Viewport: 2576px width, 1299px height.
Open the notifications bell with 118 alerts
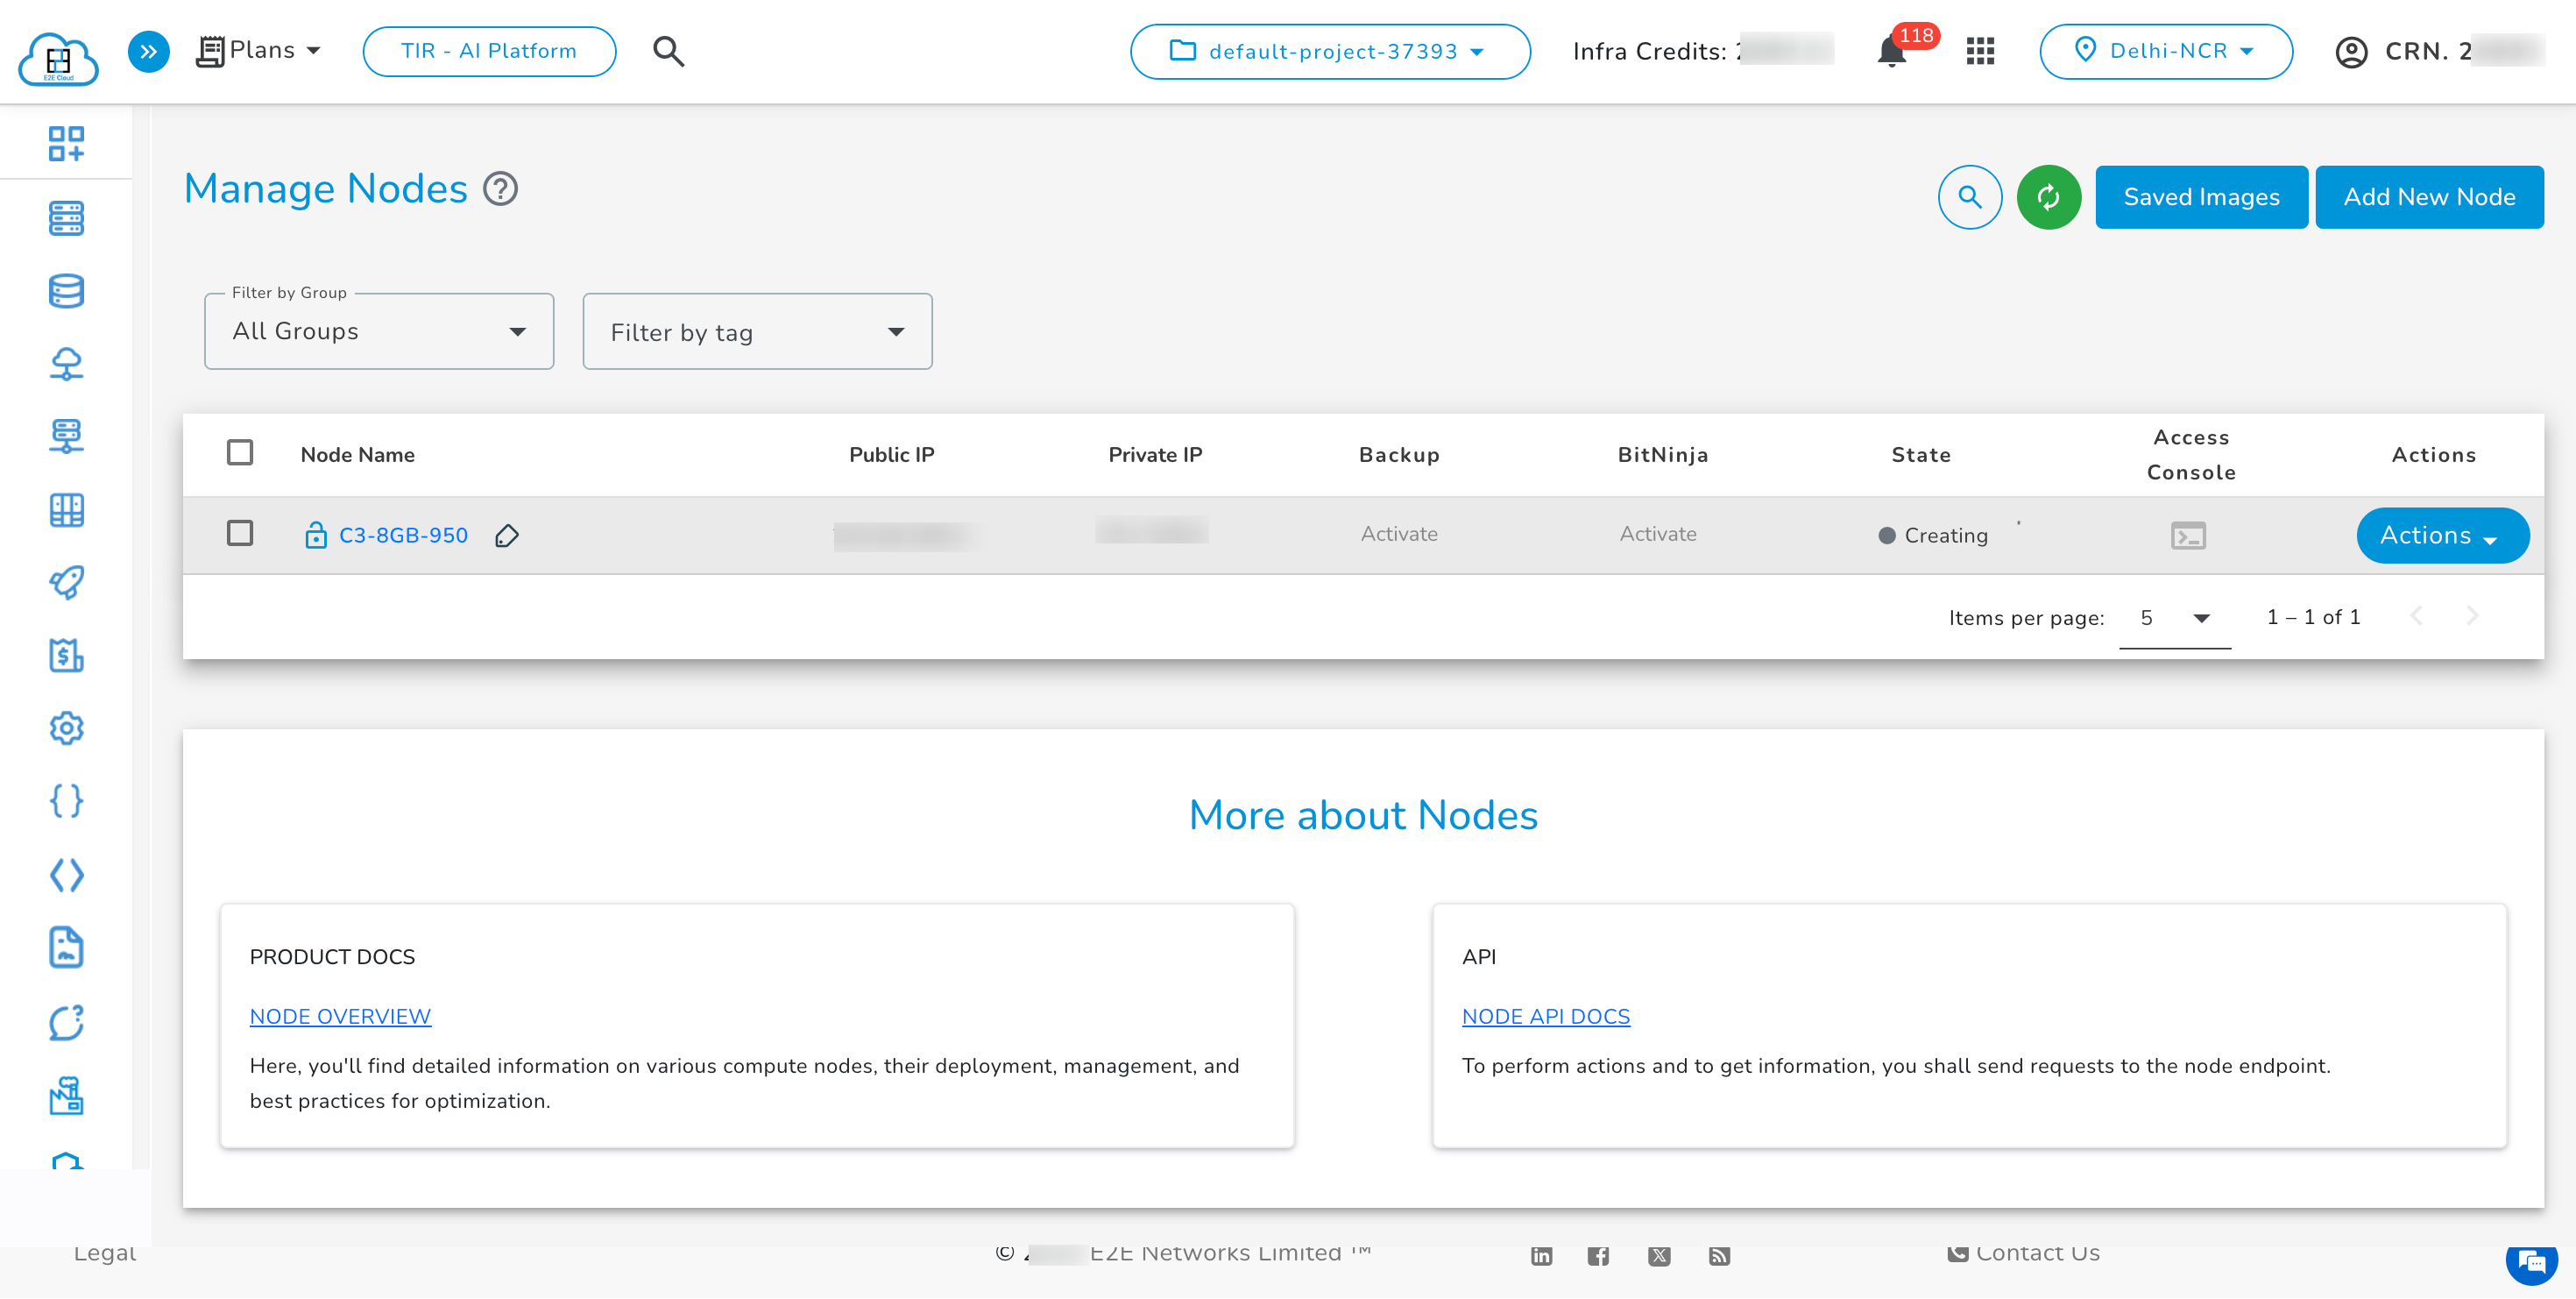point(1891,51)
